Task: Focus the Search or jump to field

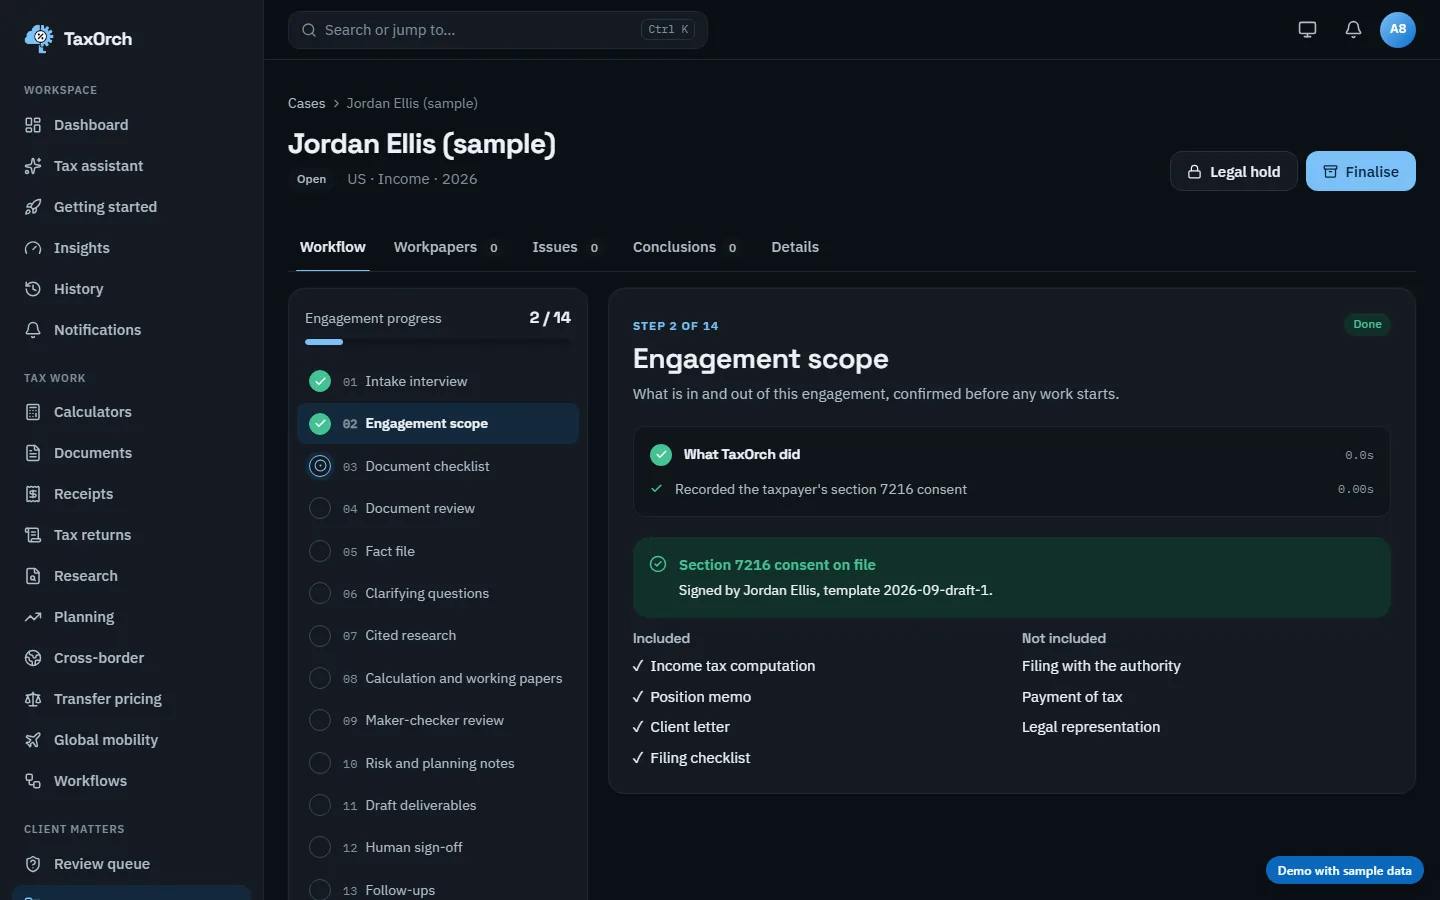Action: click(x=497, y=30)
